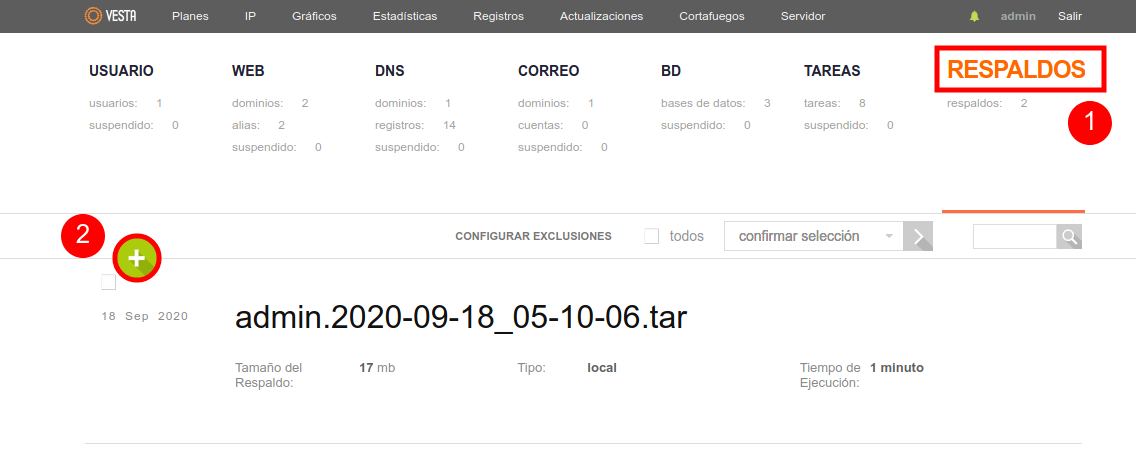Switch to the TAREAS tab
The image size is (1136, 457).
click(x=832, y=71)
